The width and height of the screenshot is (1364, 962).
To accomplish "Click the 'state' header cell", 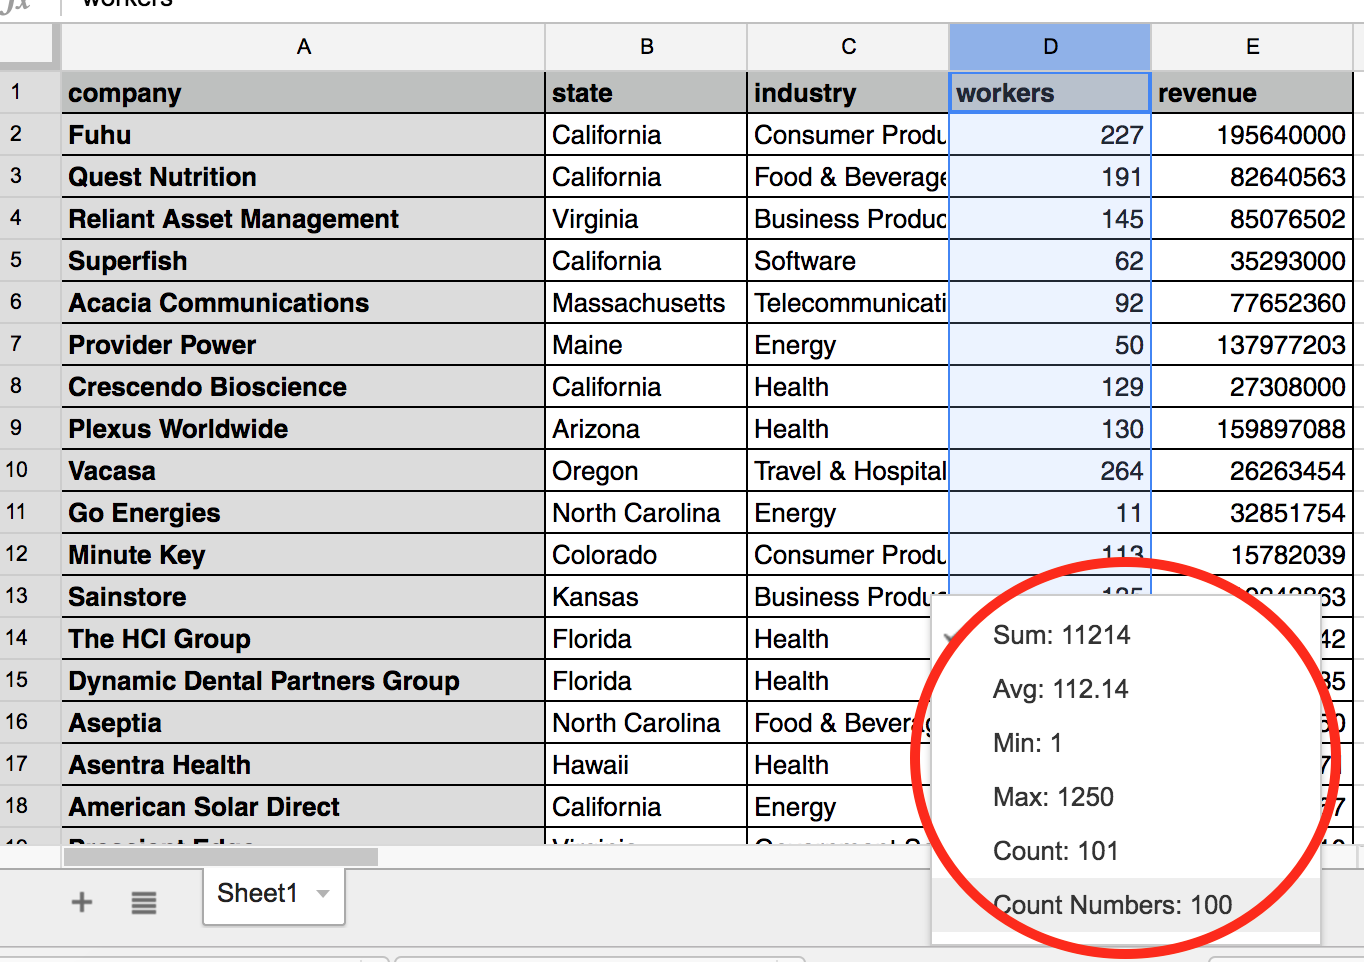I will pyautogui.click(x=647, y=93).
